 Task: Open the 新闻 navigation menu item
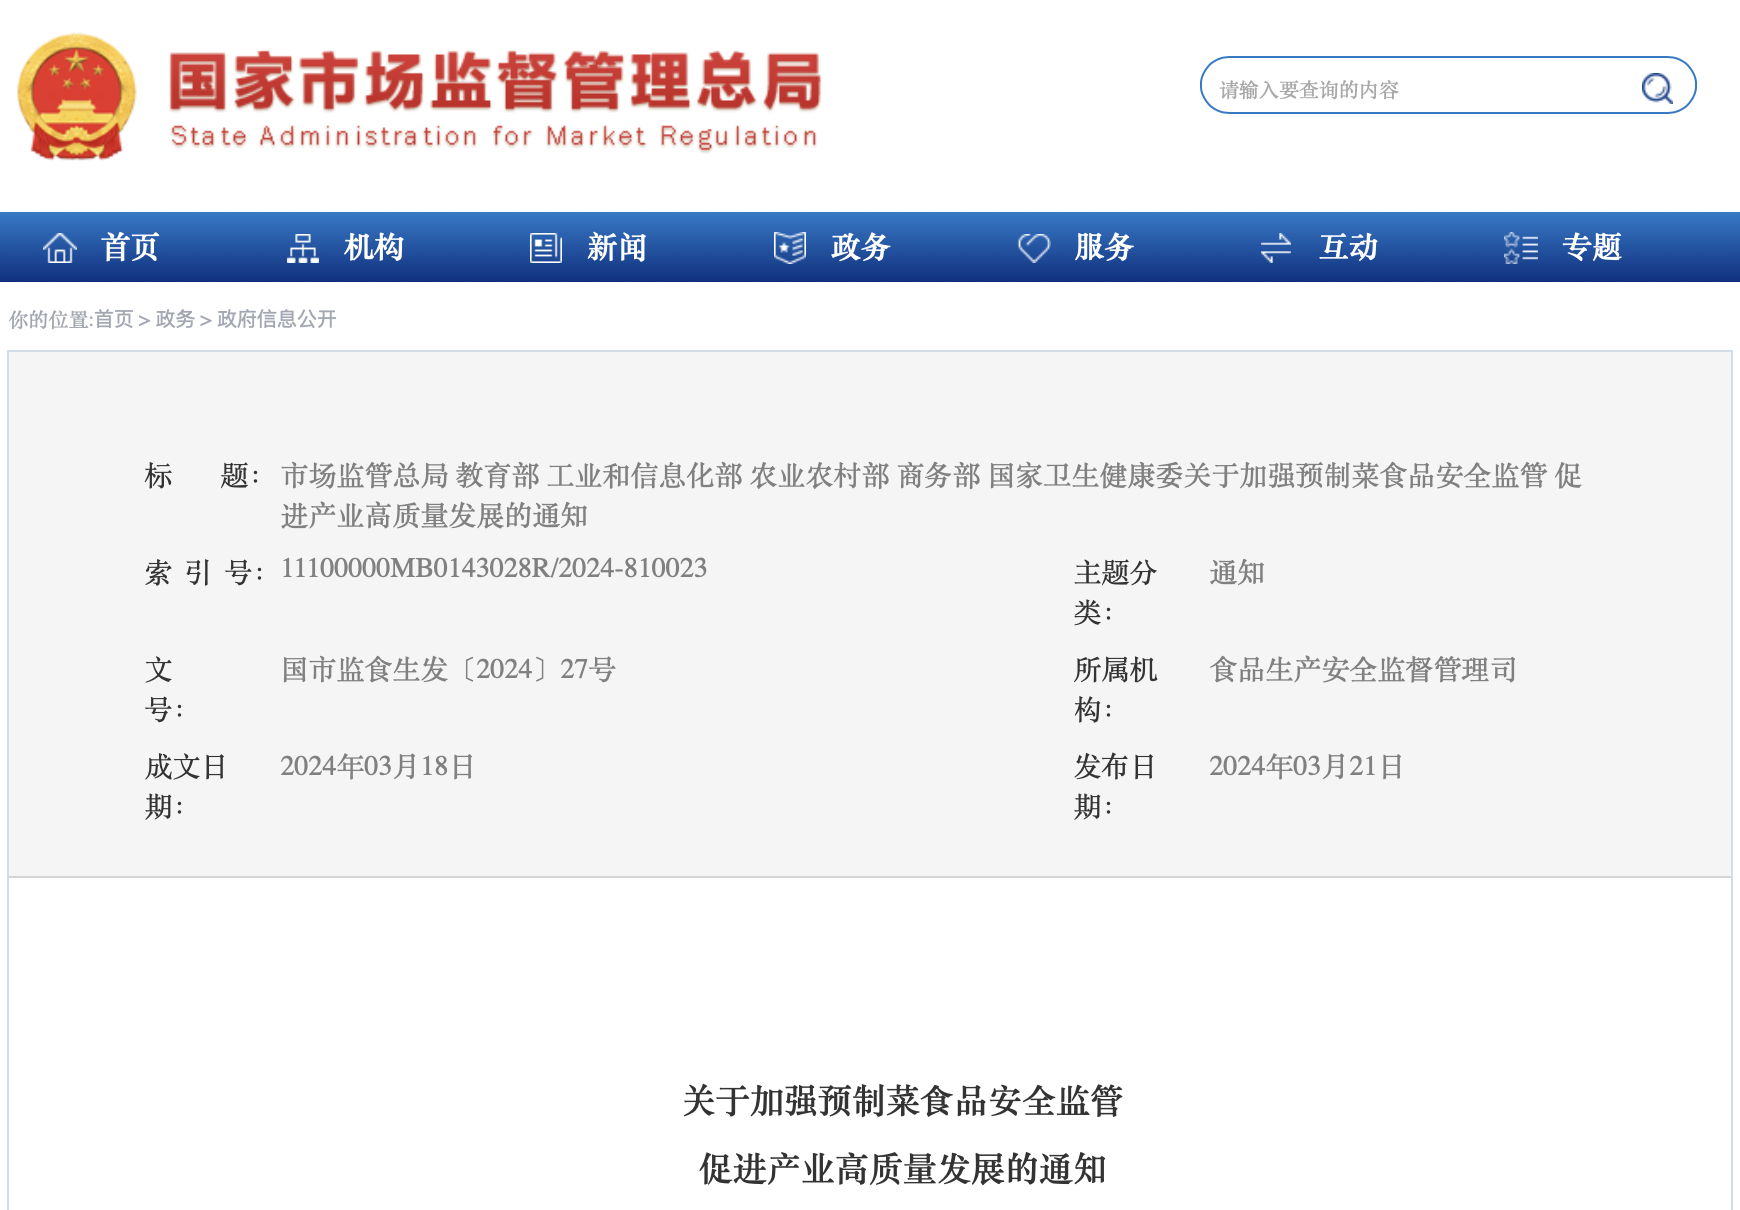[x=617, y=247]
